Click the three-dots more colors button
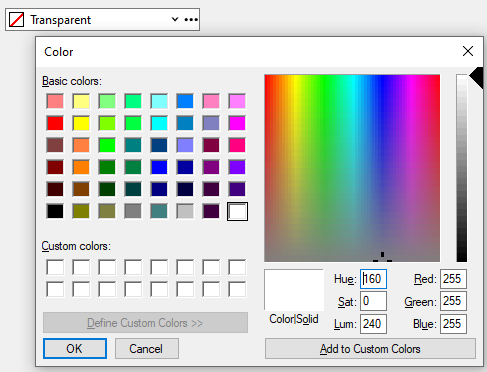Image resolution: width=487 pixels, height=372 pixels. pos(191,20)
